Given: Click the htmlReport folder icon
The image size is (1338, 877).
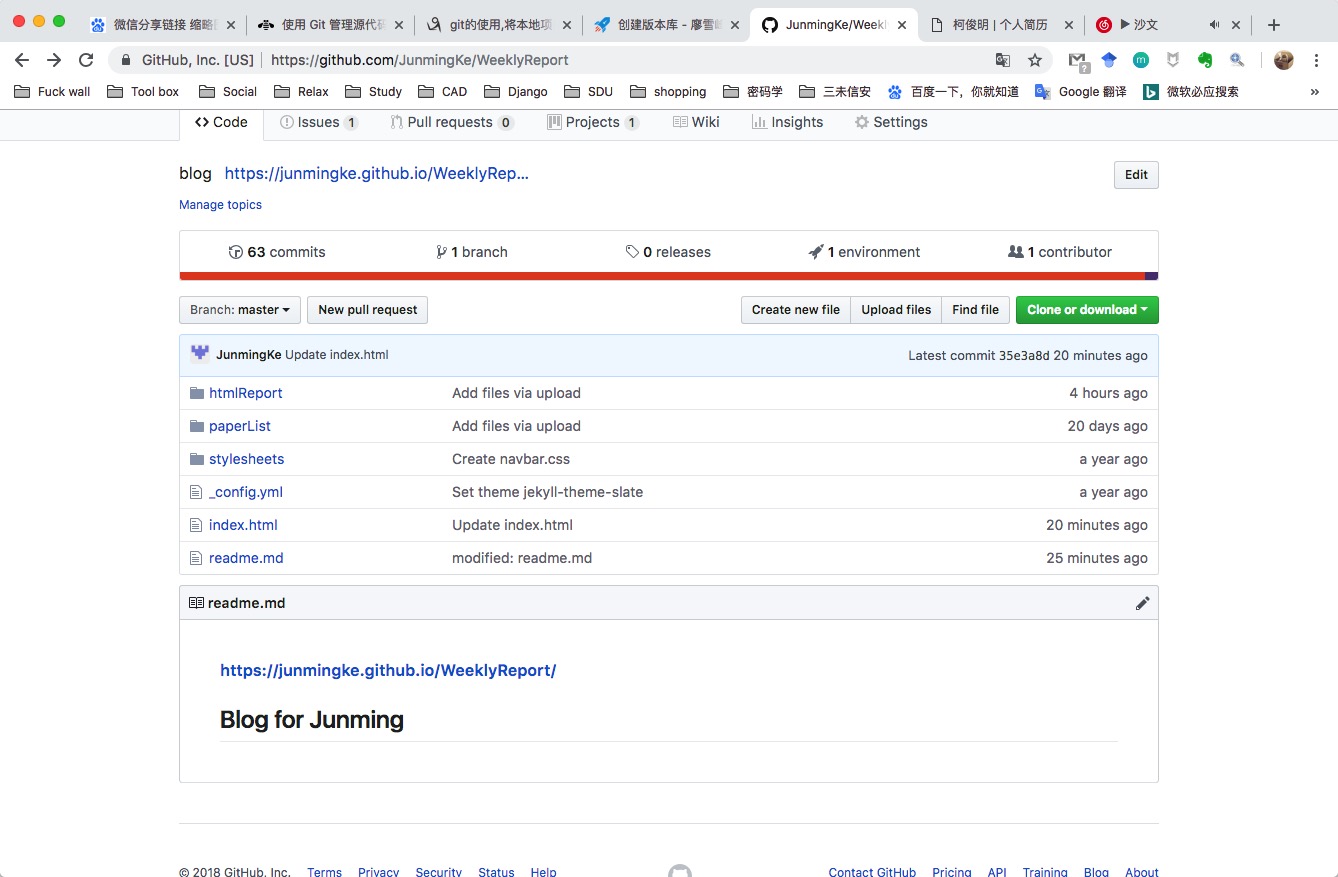Looking at the screenshot, I should [197, 393].
